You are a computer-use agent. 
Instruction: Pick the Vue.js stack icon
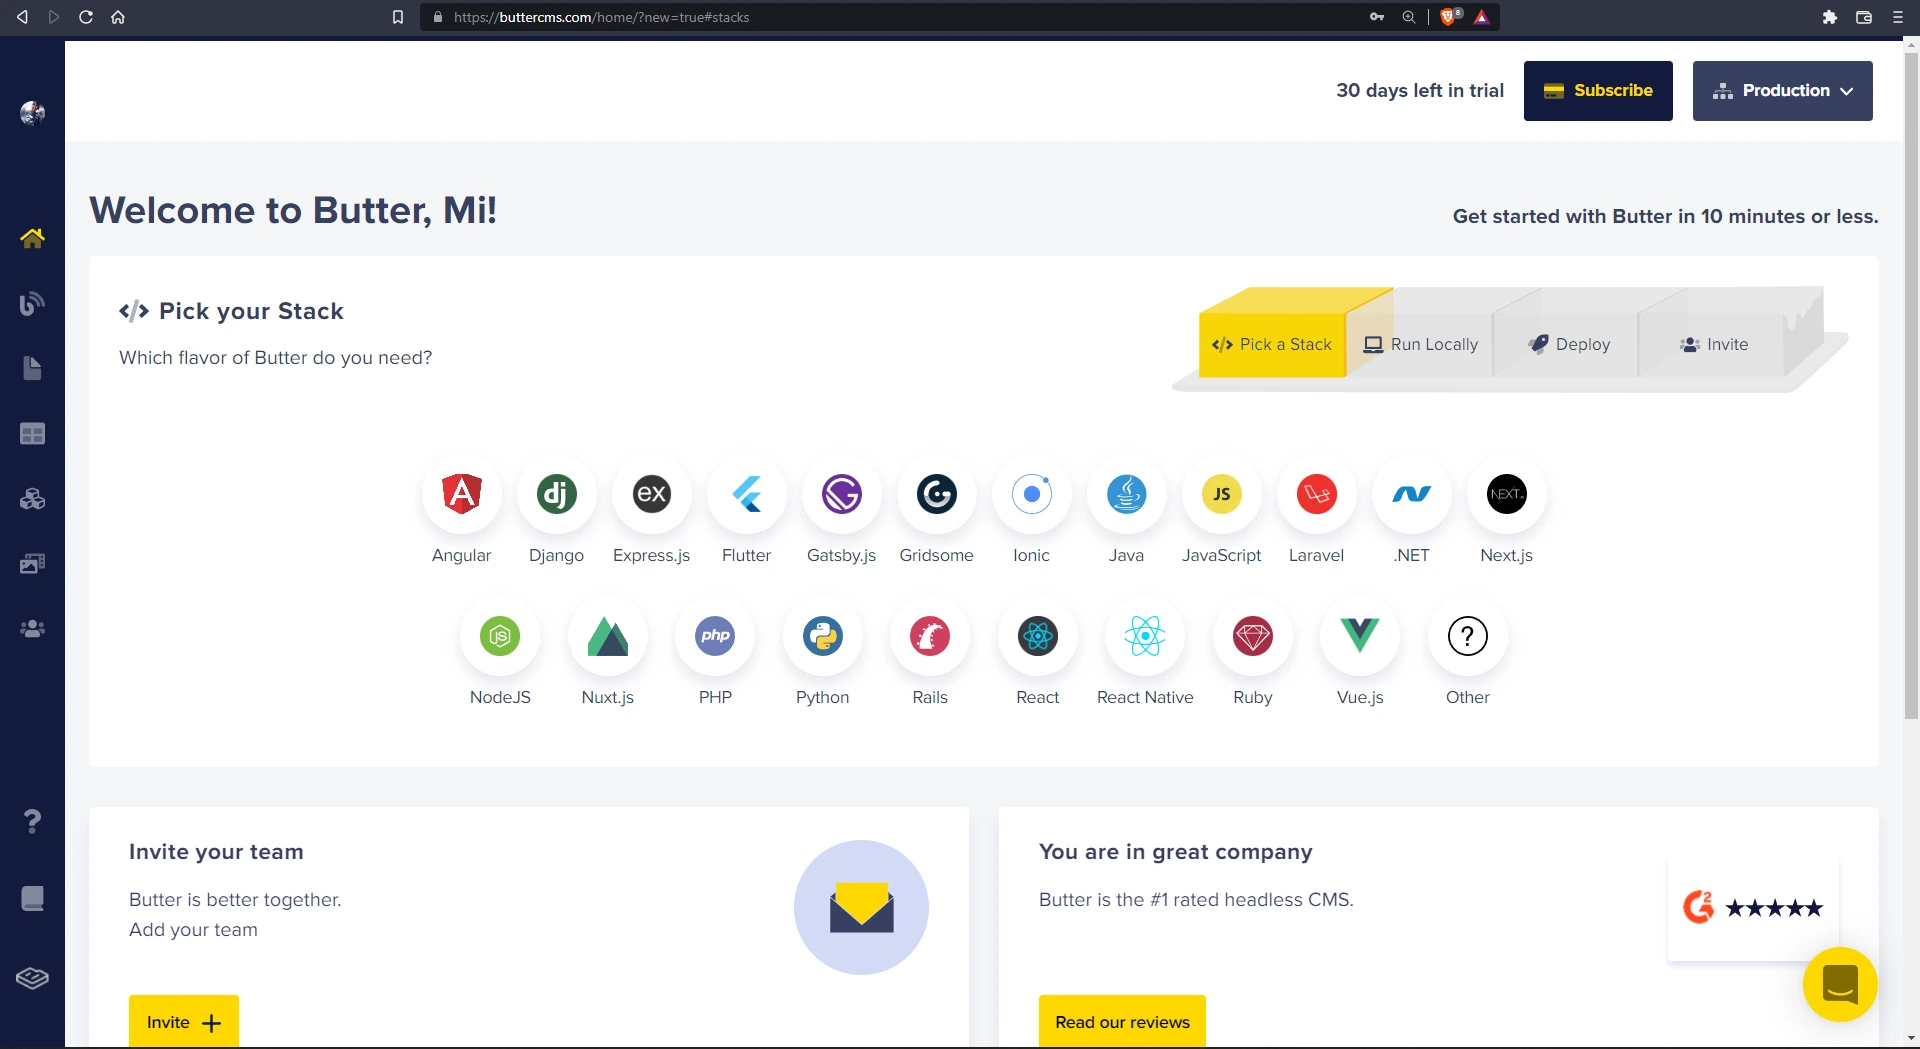1360,635
